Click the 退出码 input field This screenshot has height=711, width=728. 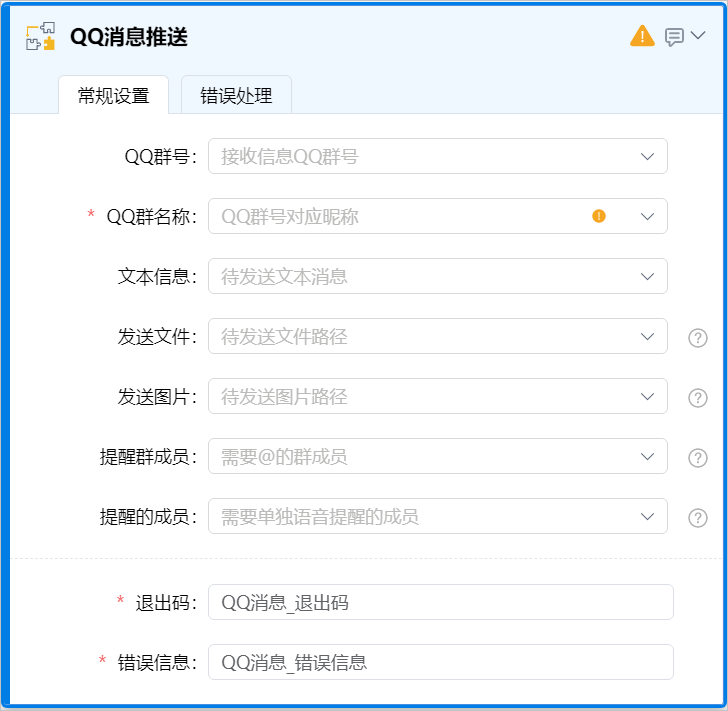pos(440,602)
